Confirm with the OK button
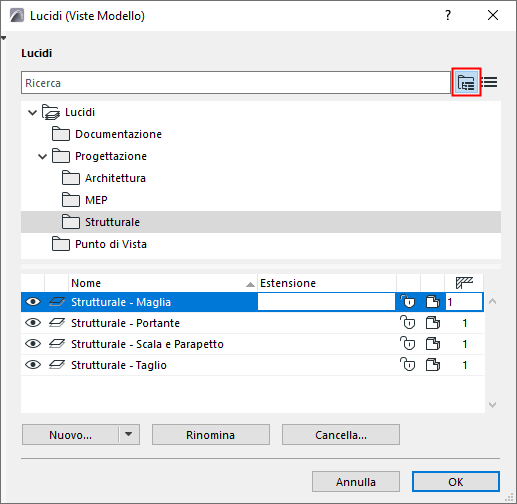Image resolution: width=517 pixels, height=504 pixels. tap(456, 482)
